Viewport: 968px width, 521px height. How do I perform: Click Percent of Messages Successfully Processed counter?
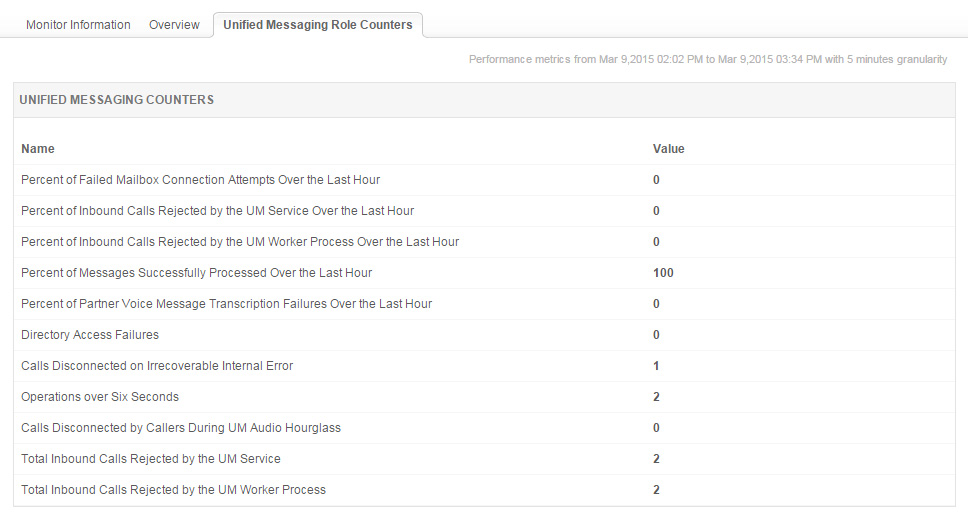196,273
